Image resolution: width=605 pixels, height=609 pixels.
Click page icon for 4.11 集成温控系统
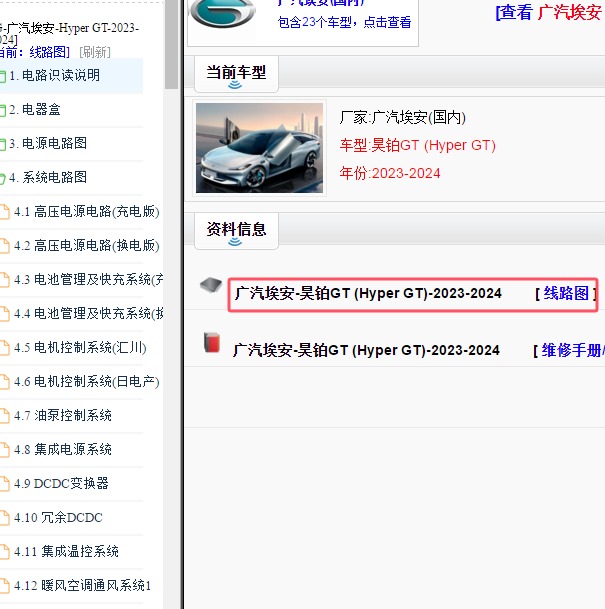(5, 552)
